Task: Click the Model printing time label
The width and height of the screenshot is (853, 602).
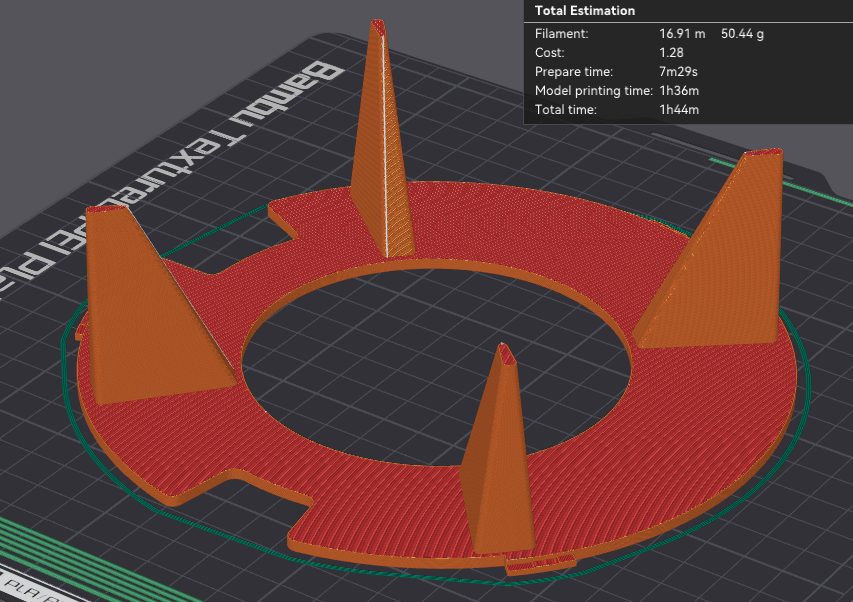Action: tap(593, 90)
